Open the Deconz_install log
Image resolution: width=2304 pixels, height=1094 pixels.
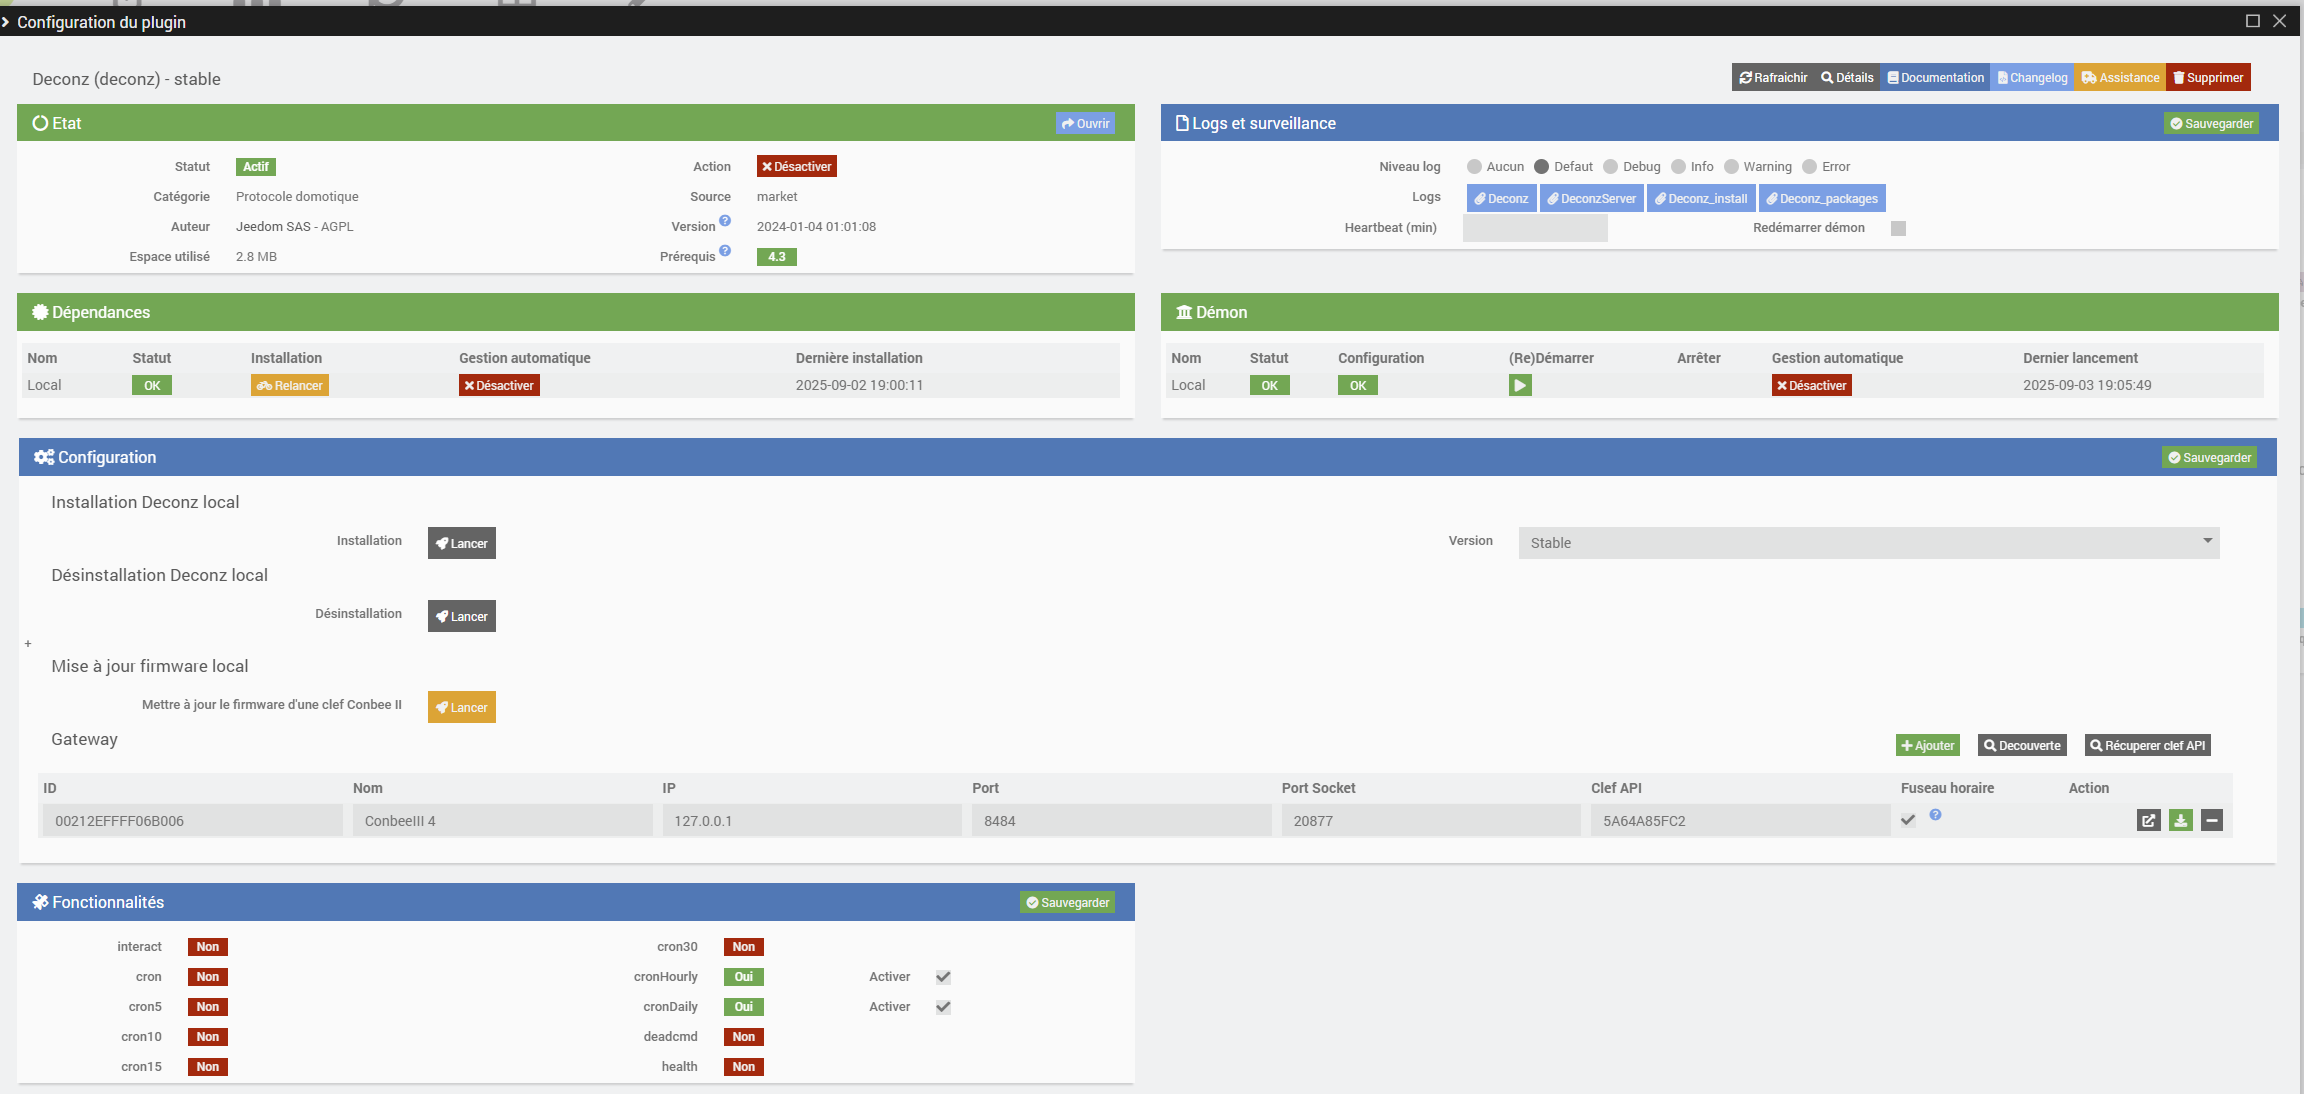[1701, 198]
